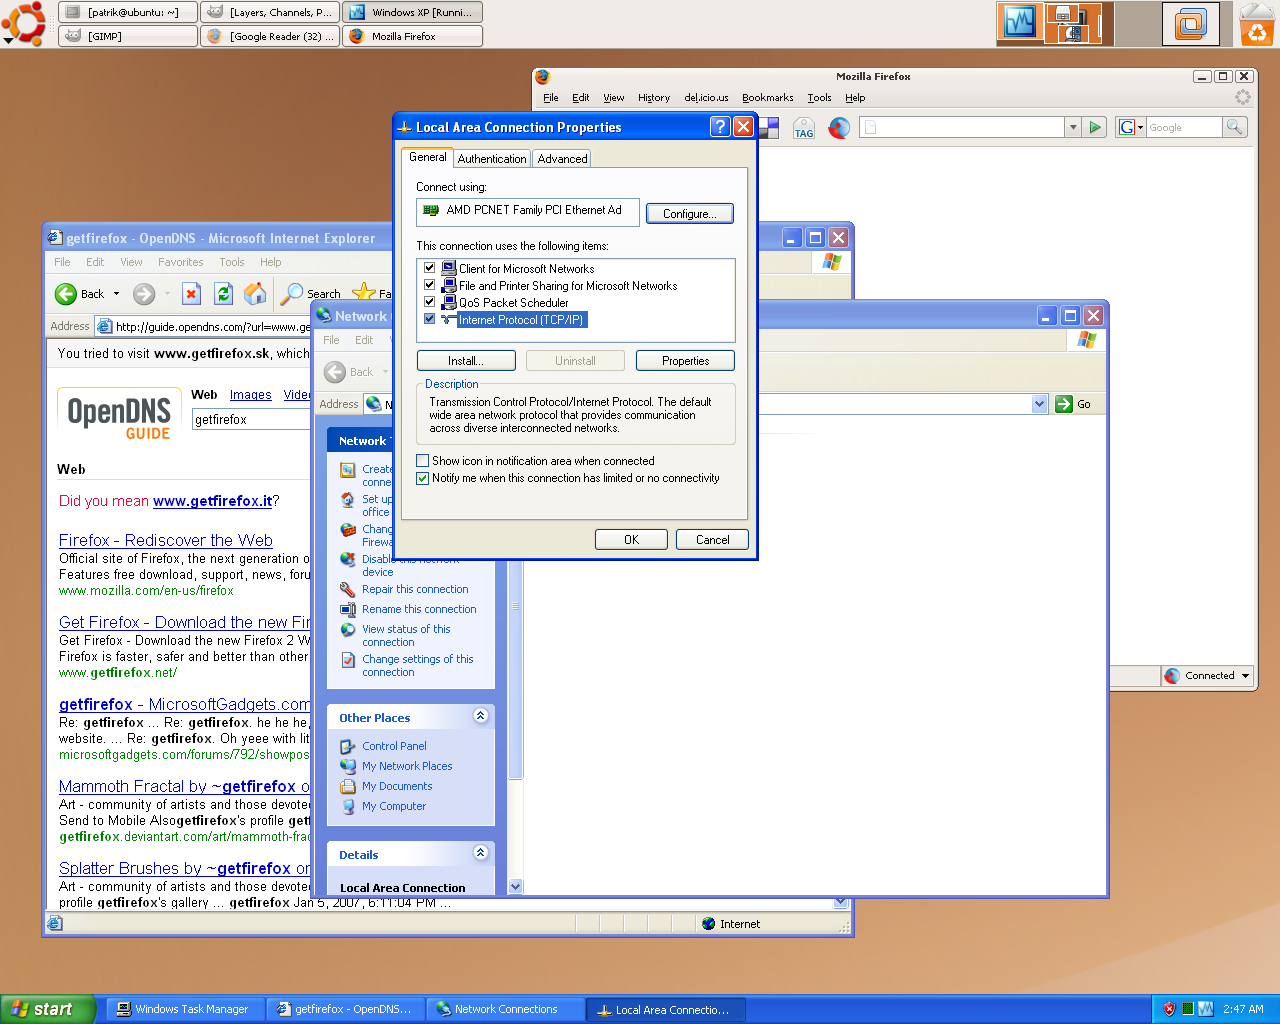Click the Rename this connection icon
Viewport: 1280px width, 1024px height.
347,610
